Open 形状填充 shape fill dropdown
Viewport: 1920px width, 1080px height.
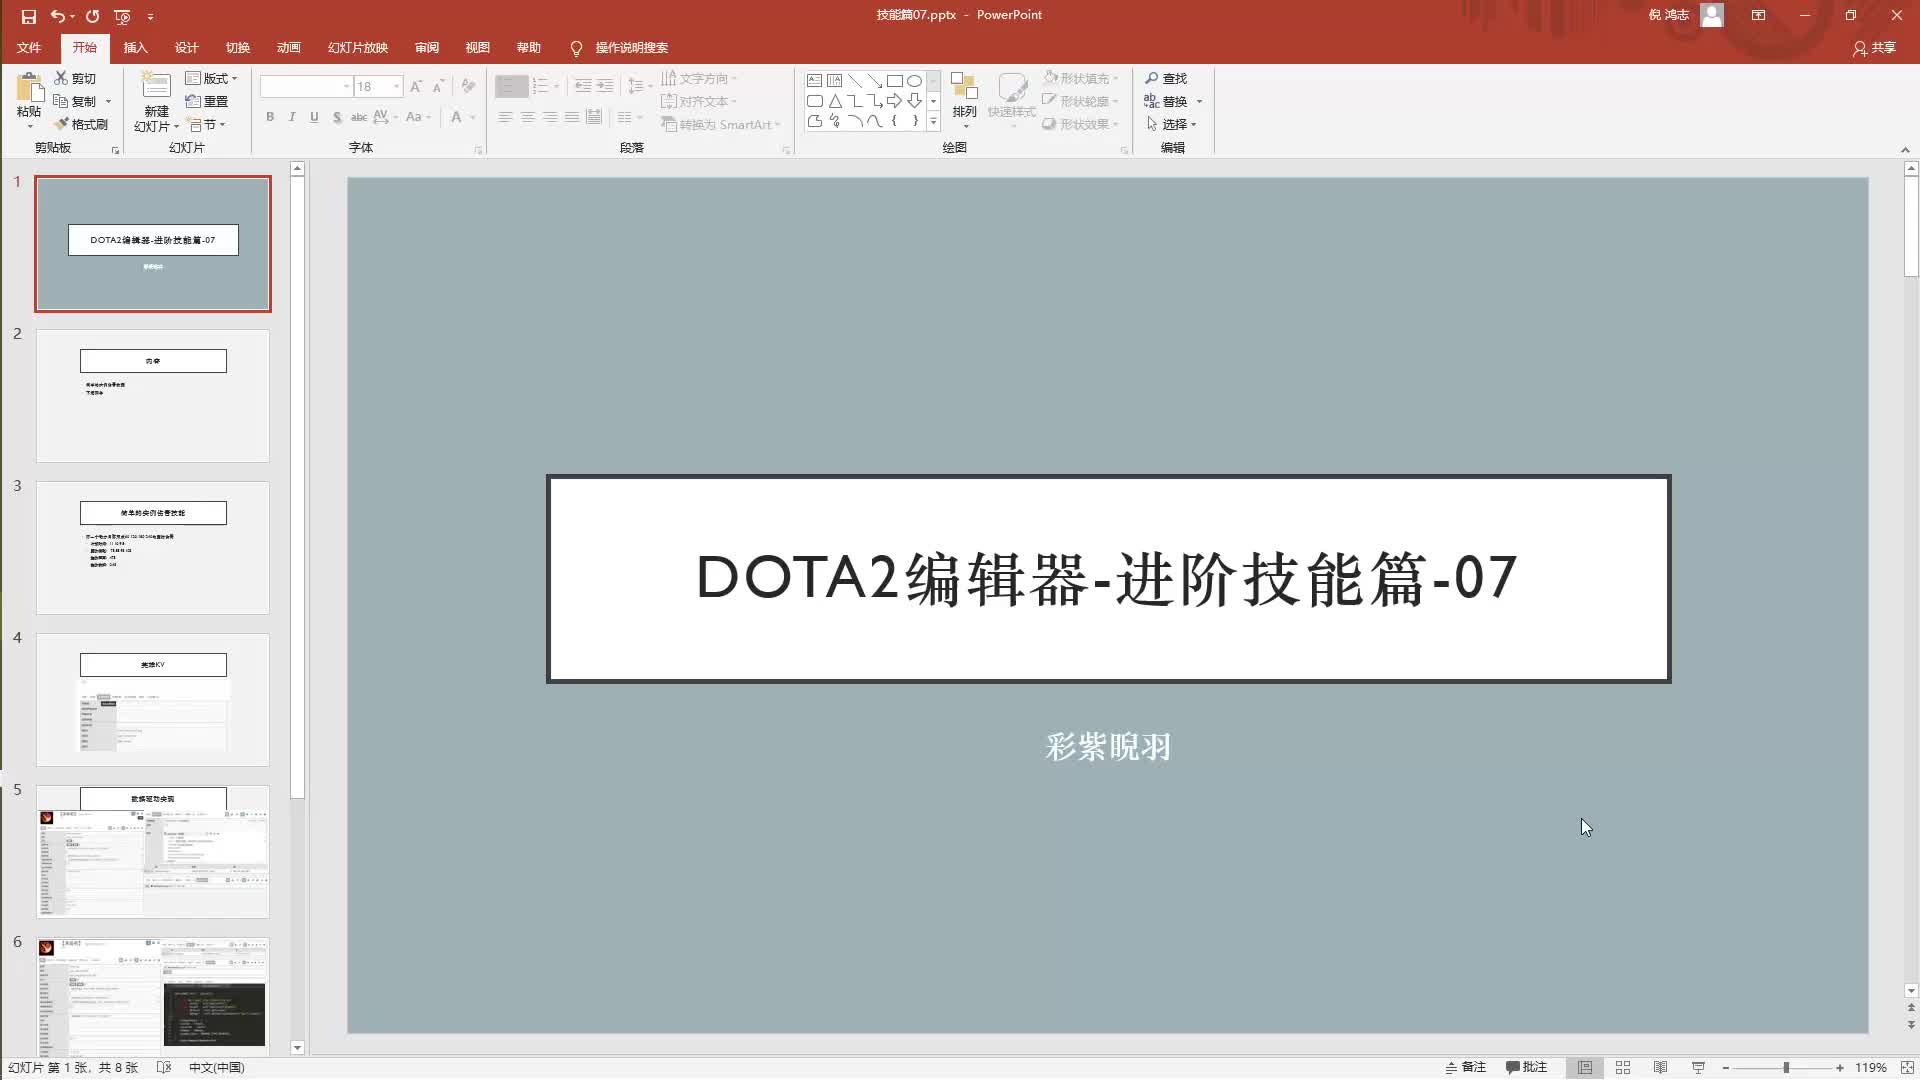point(1081,78)
